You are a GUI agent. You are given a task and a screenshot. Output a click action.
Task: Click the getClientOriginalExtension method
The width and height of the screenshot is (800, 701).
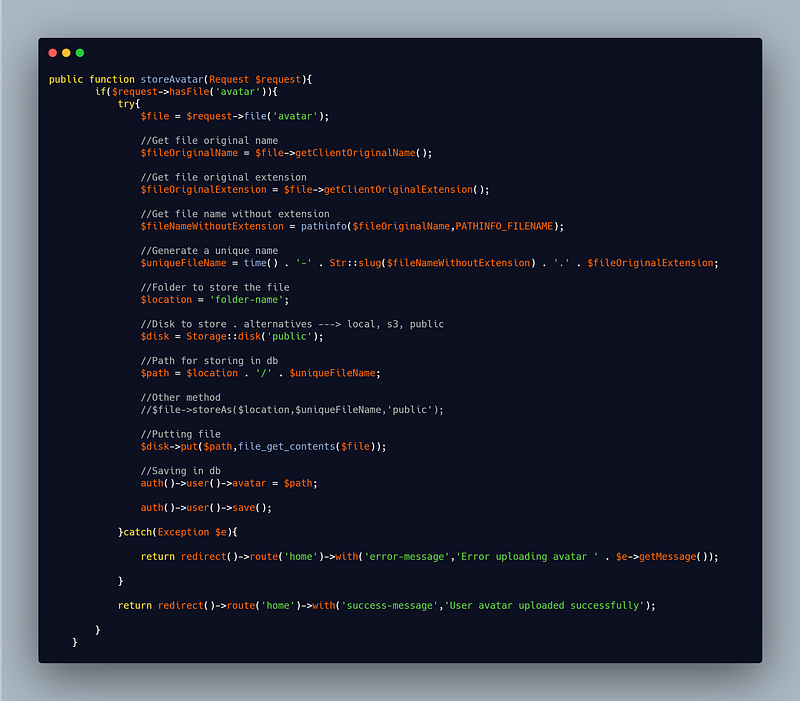tap(398, 190)
